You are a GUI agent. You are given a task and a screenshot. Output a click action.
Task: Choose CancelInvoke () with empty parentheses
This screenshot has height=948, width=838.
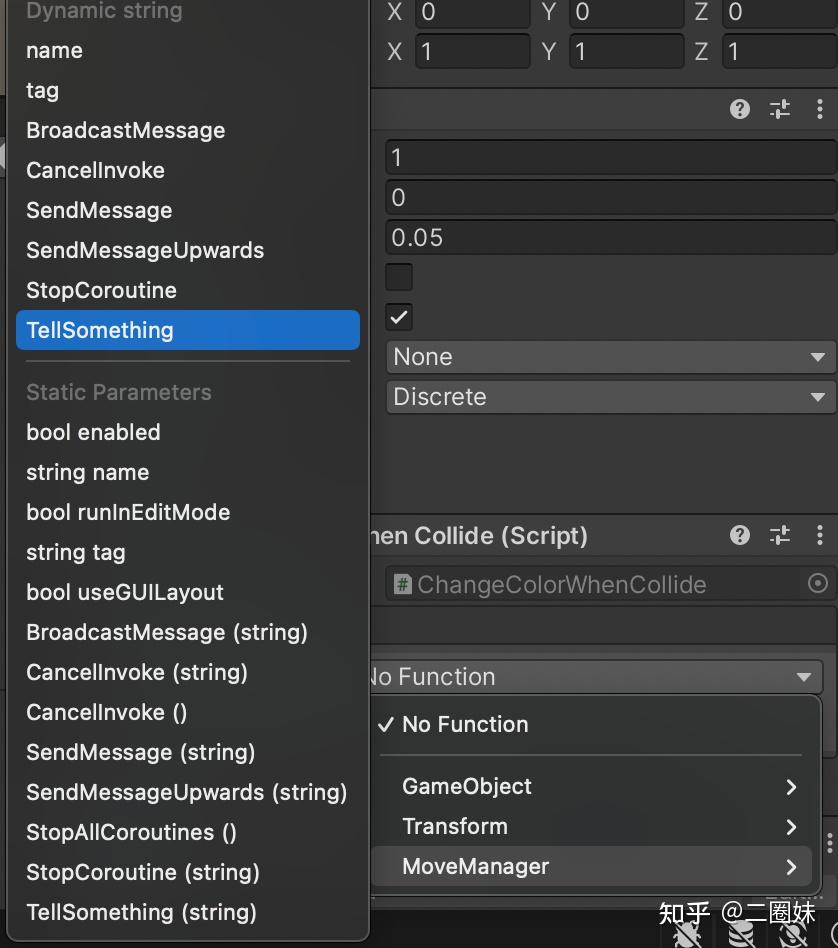pos(188,712)
